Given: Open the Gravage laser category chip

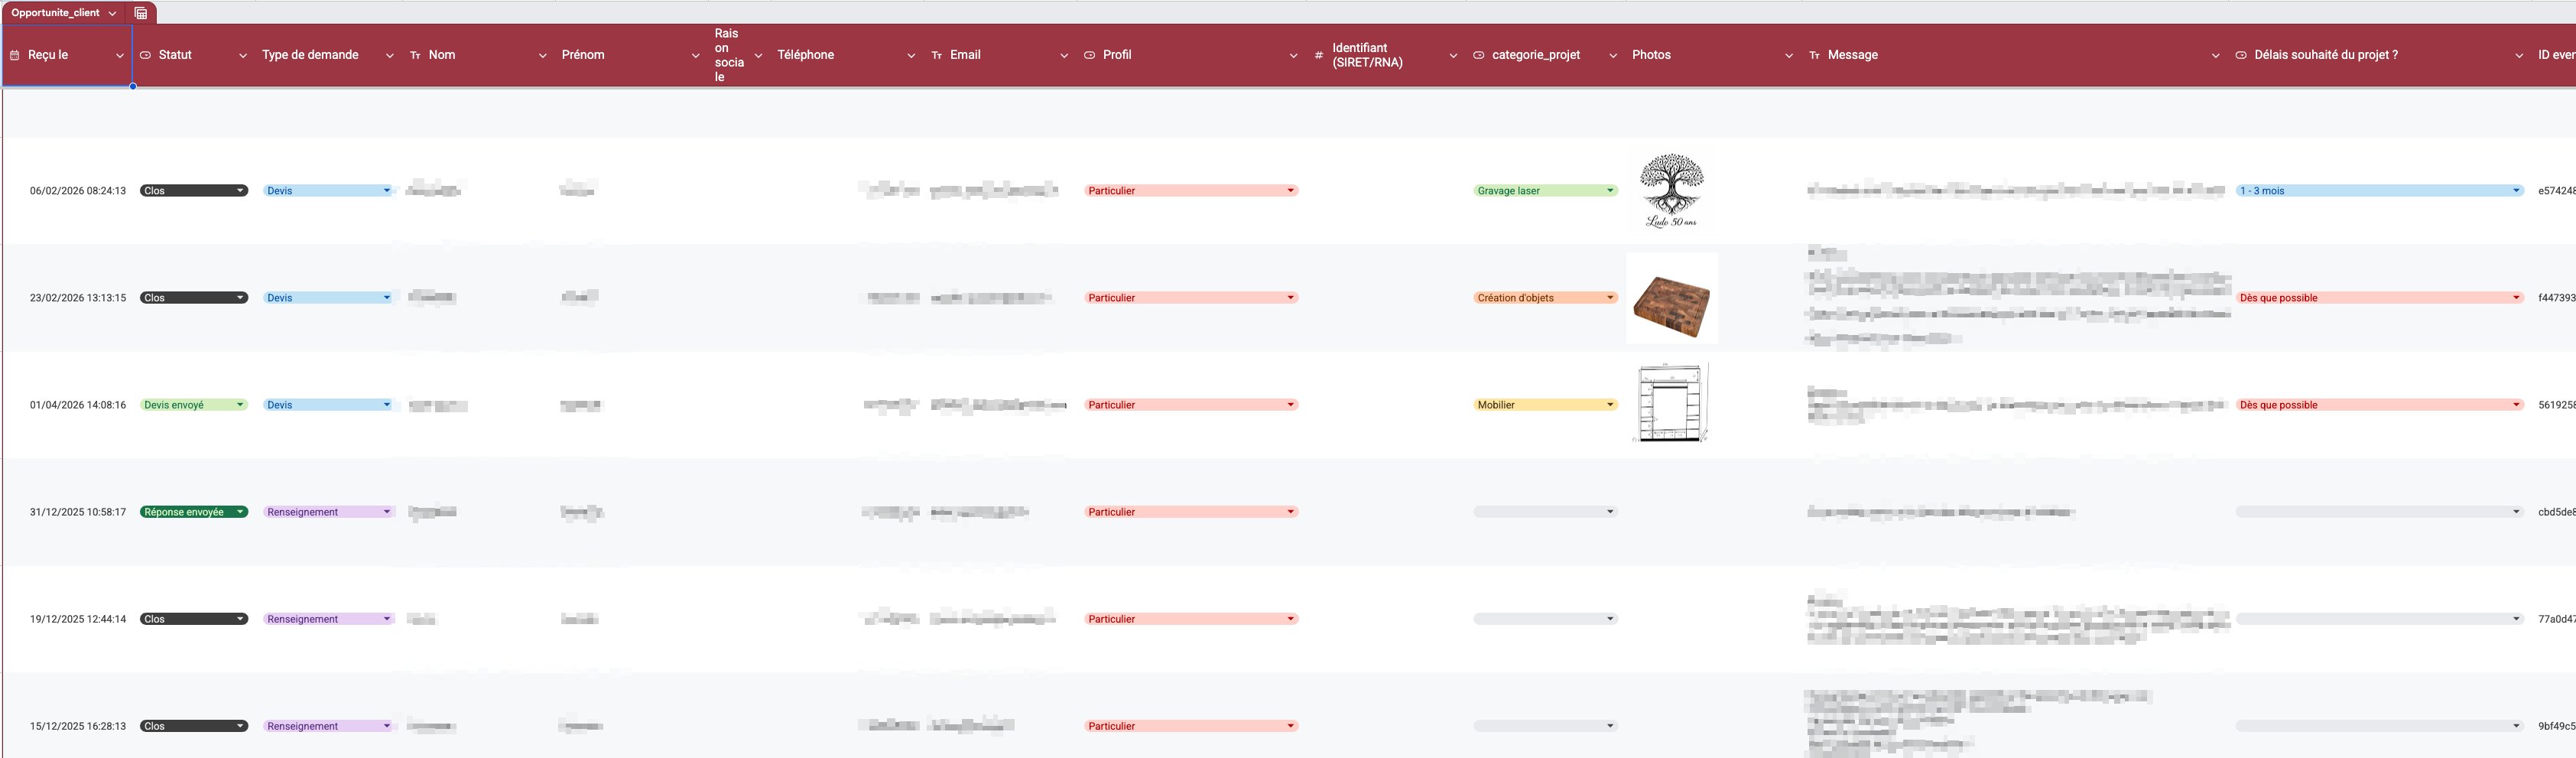Looking at the screenshot, I should [1545, 191].
